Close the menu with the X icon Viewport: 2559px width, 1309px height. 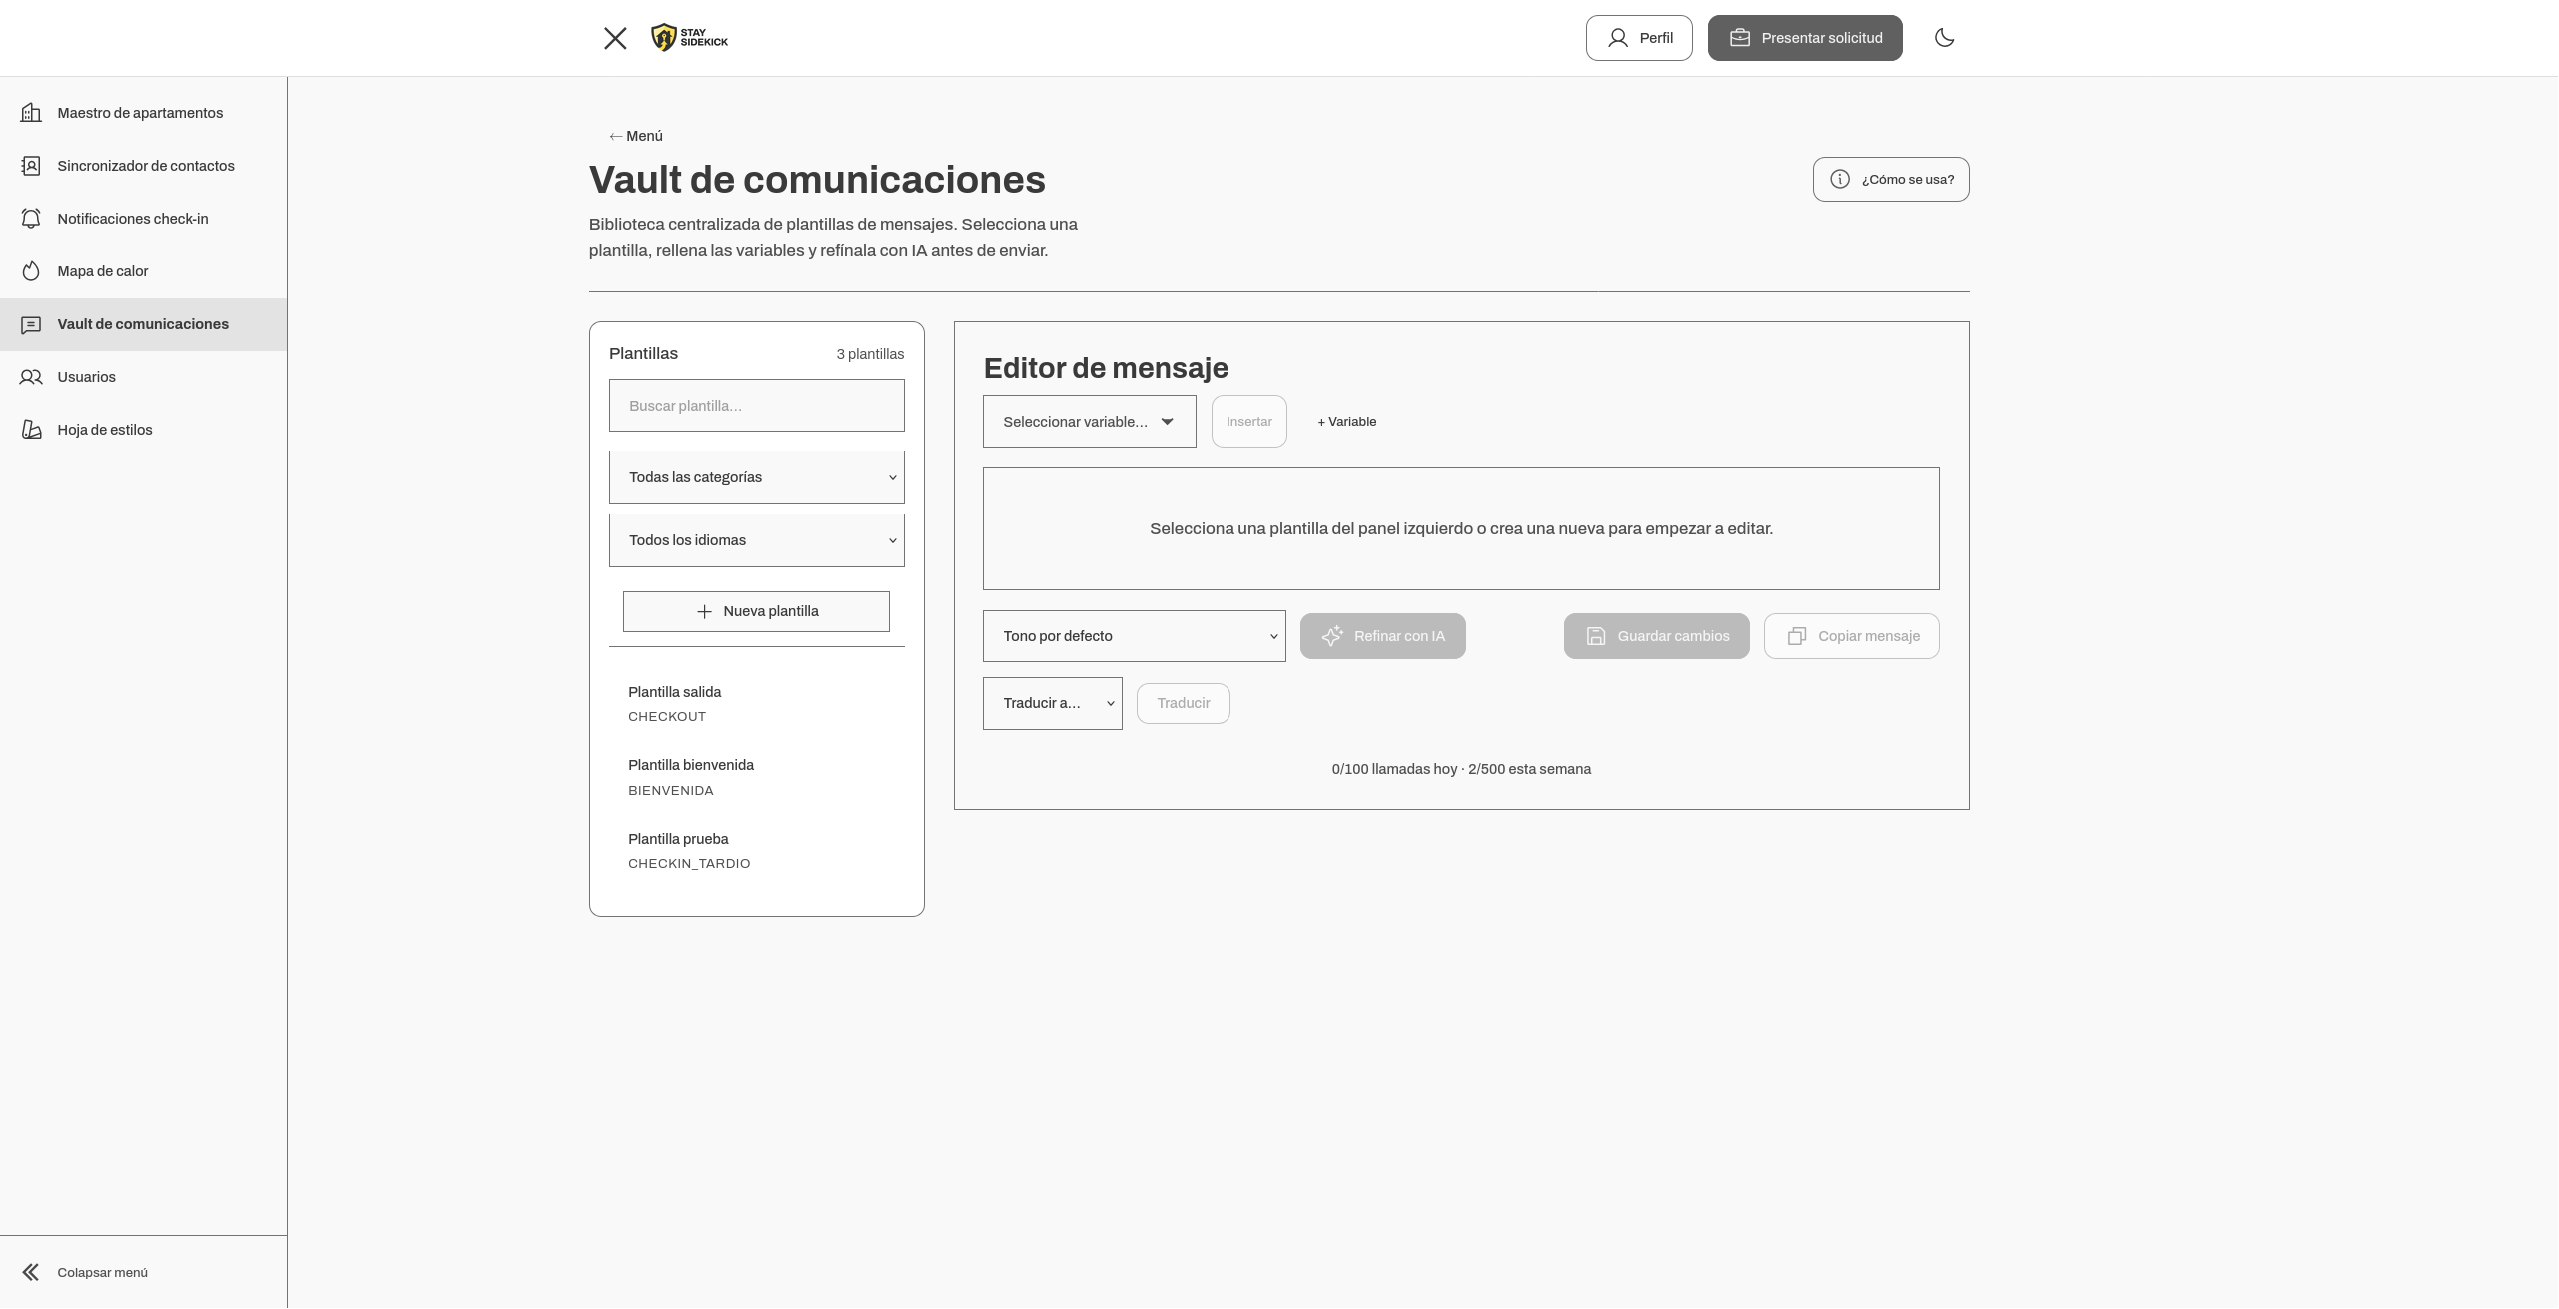(615, 38)
